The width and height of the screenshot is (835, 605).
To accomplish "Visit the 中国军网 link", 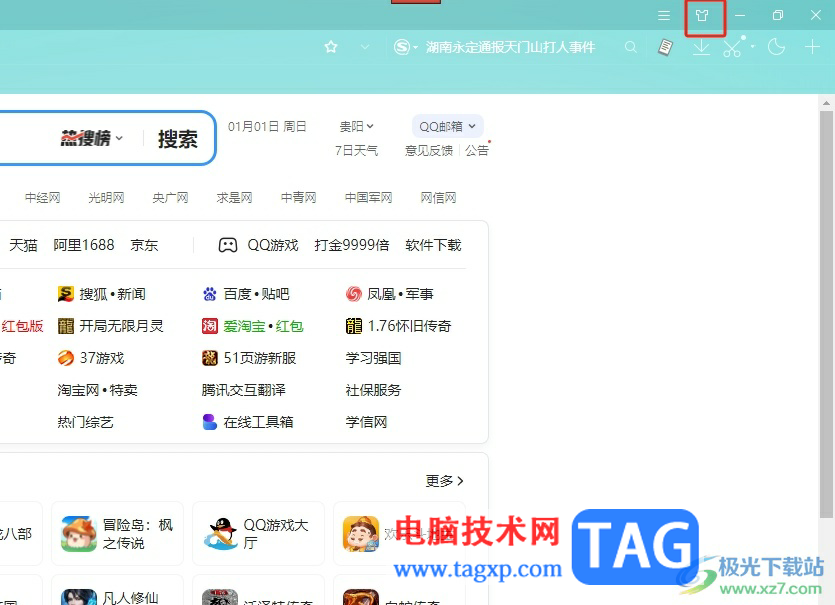I will 368,198.
